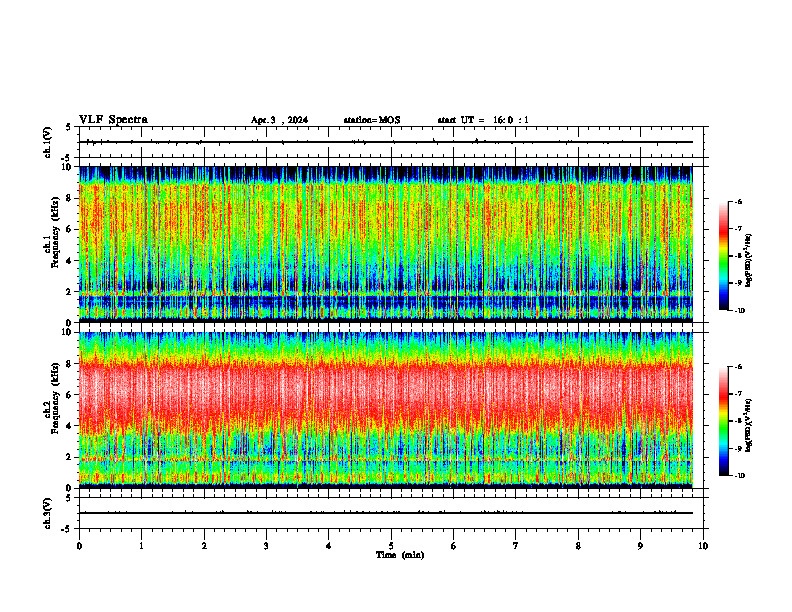Click time axis tick label "10"
The height and width of the screenshot is (612, 792).
point(703,546)
